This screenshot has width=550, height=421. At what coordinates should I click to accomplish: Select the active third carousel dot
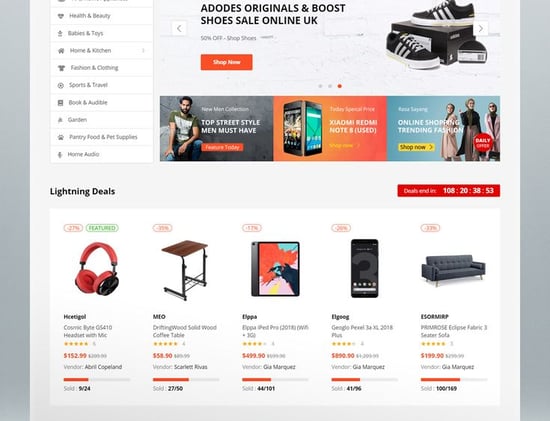coord(340,86)
